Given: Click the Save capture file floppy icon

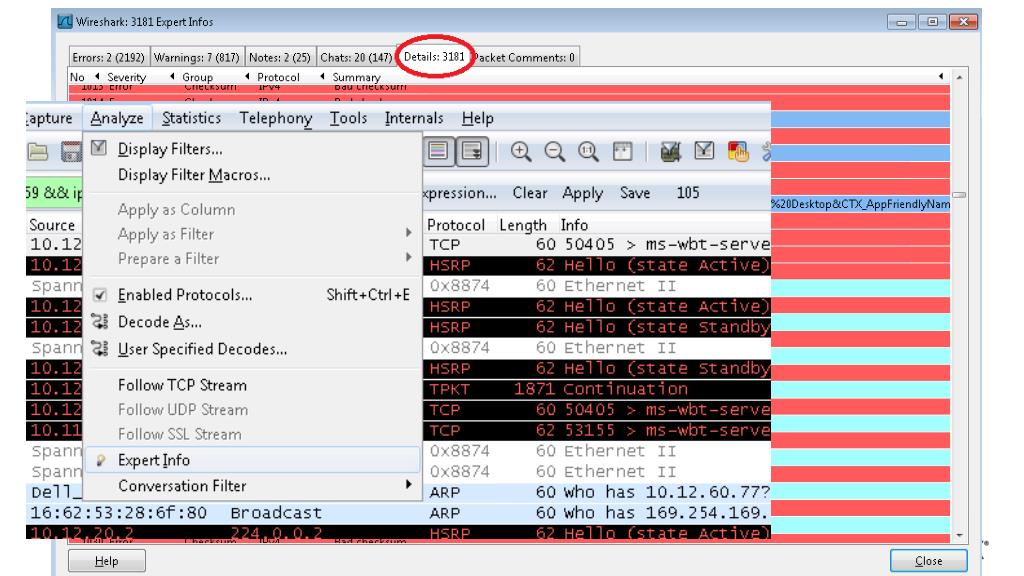Looking at the screenshot, I should pyautogui.click(x=71, y=152).
